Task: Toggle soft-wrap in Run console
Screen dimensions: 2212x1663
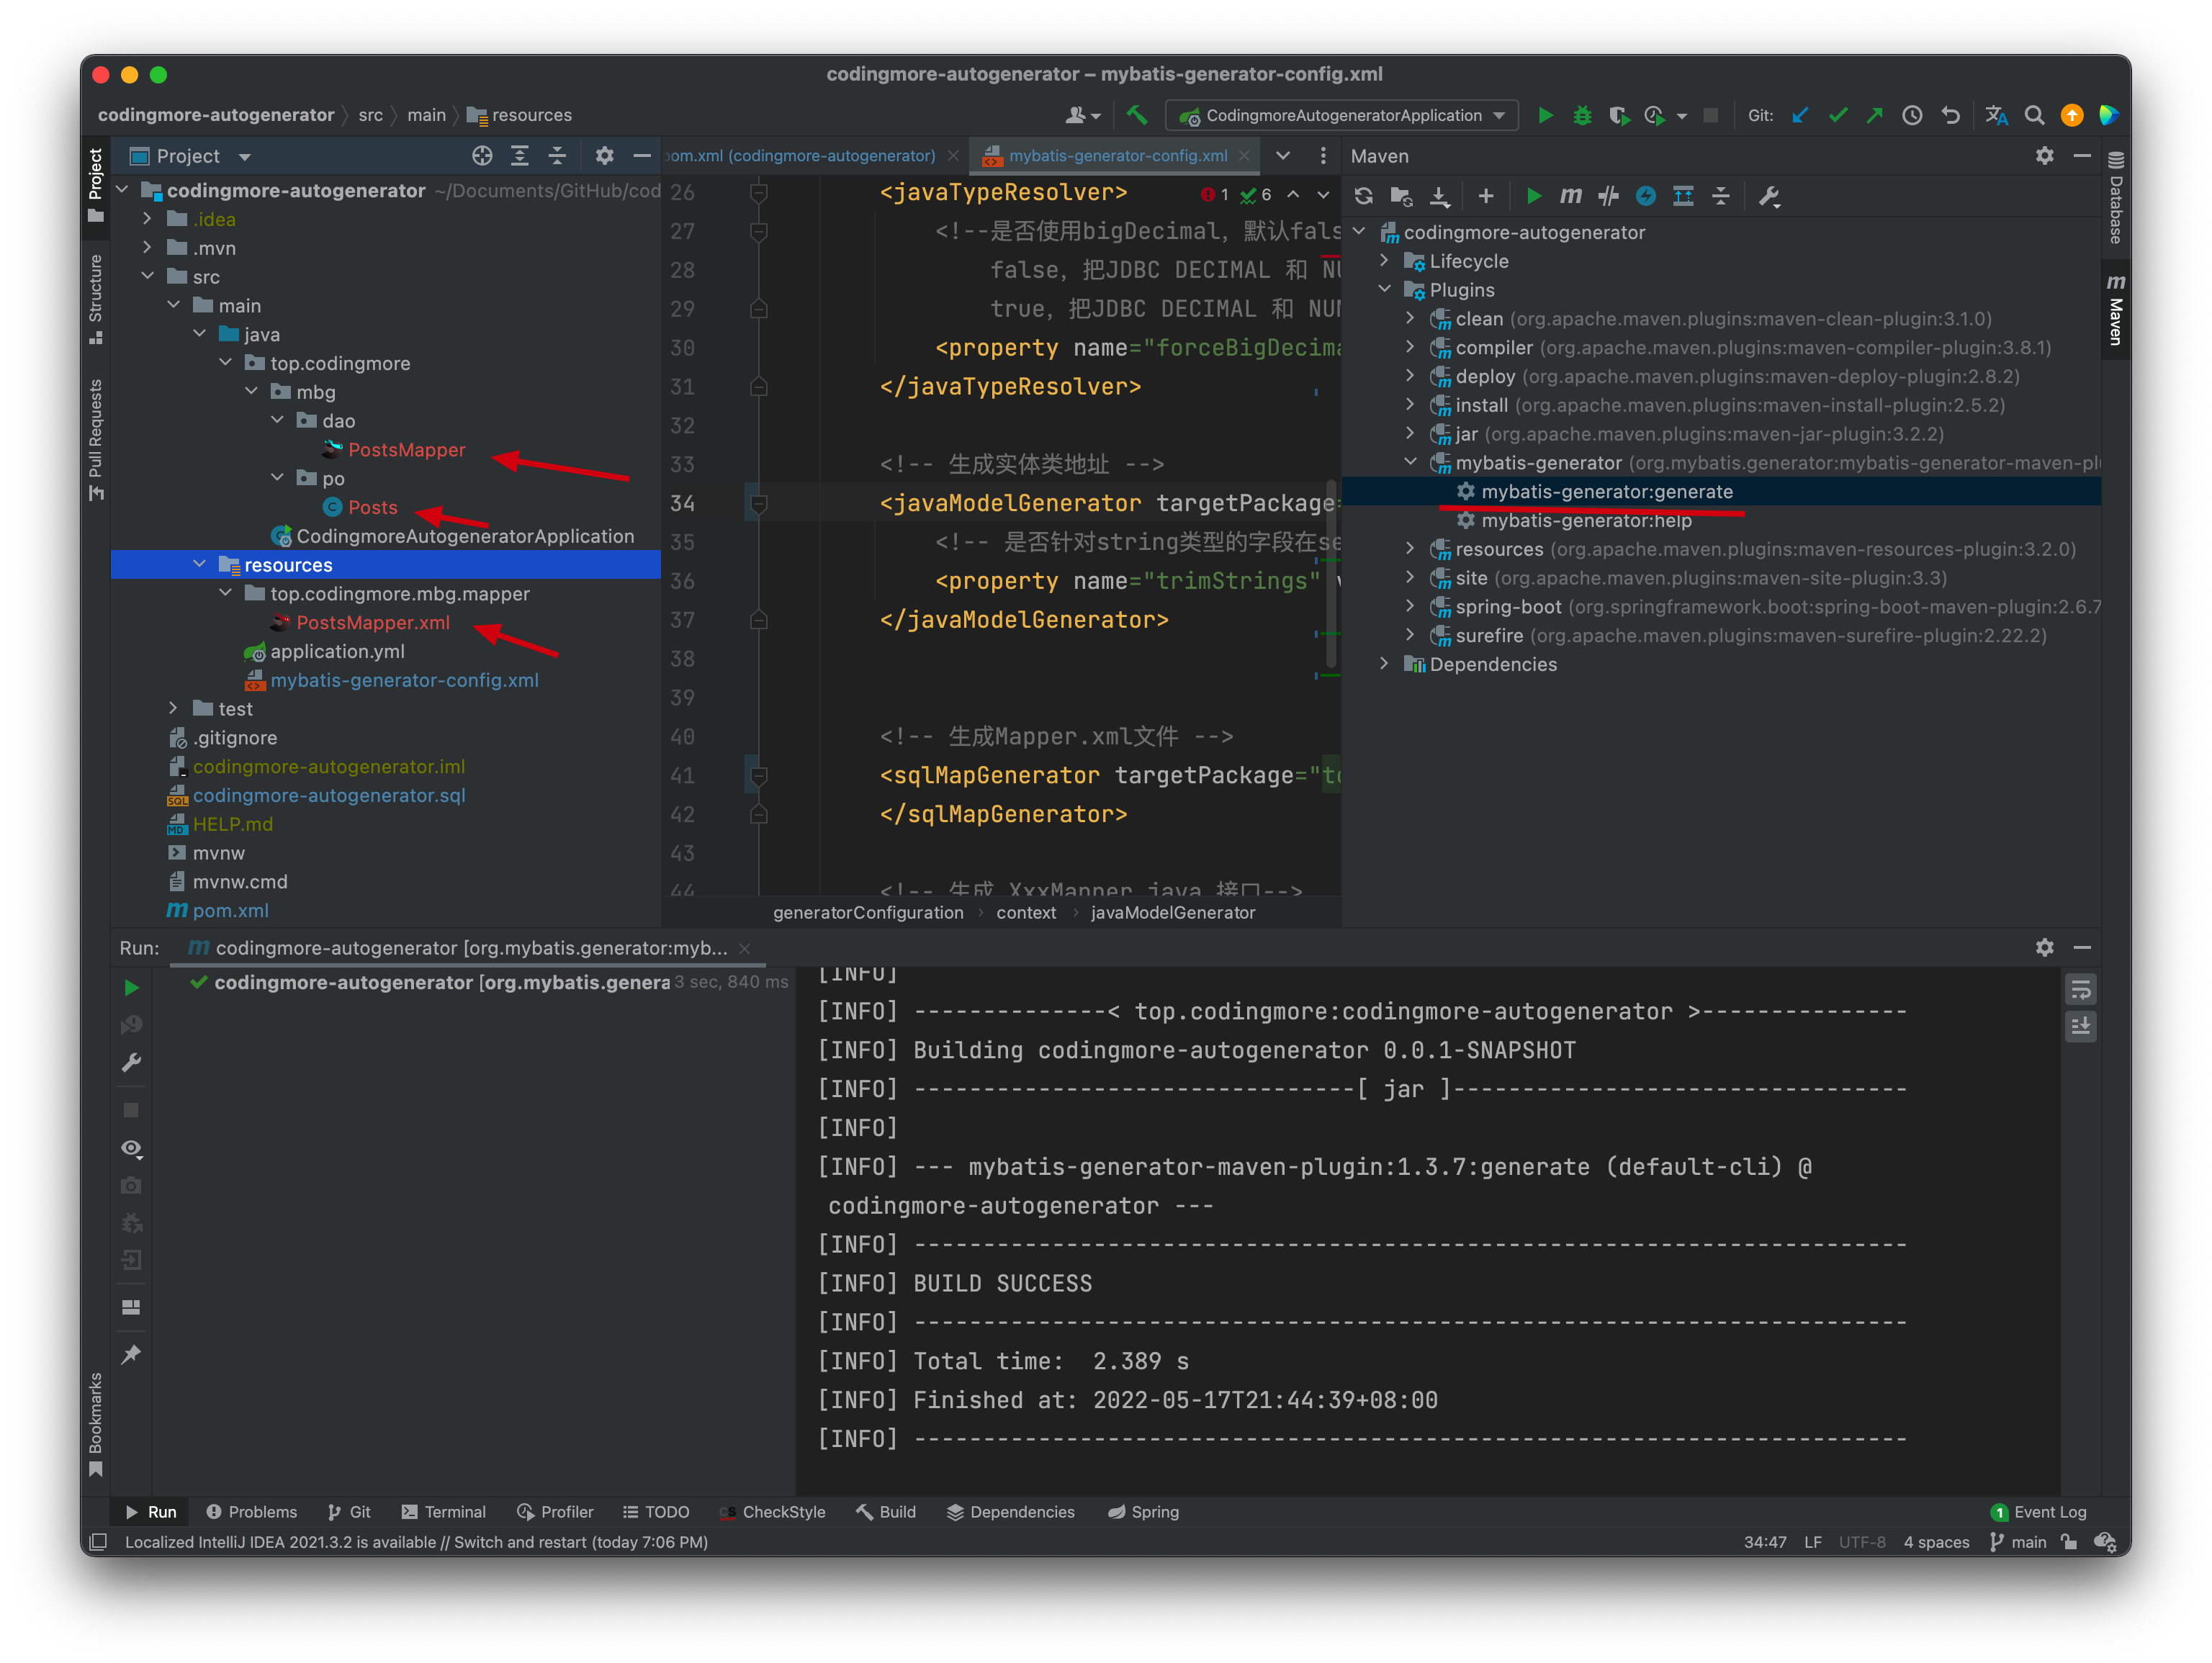Action: tap(2080, 989)
